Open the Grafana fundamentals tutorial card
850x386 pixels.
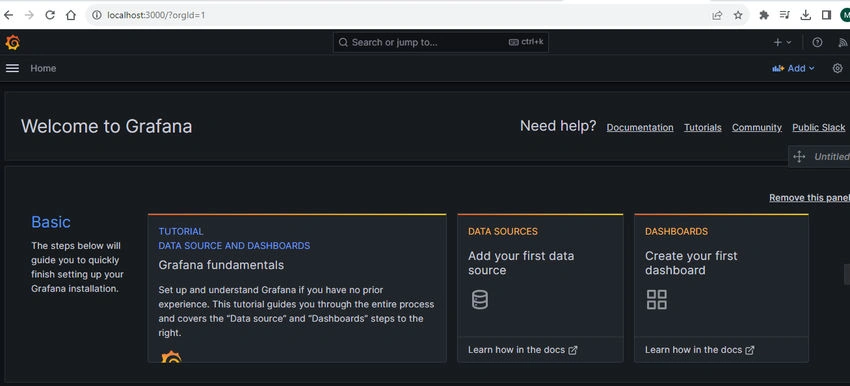(x=297, y=288)
